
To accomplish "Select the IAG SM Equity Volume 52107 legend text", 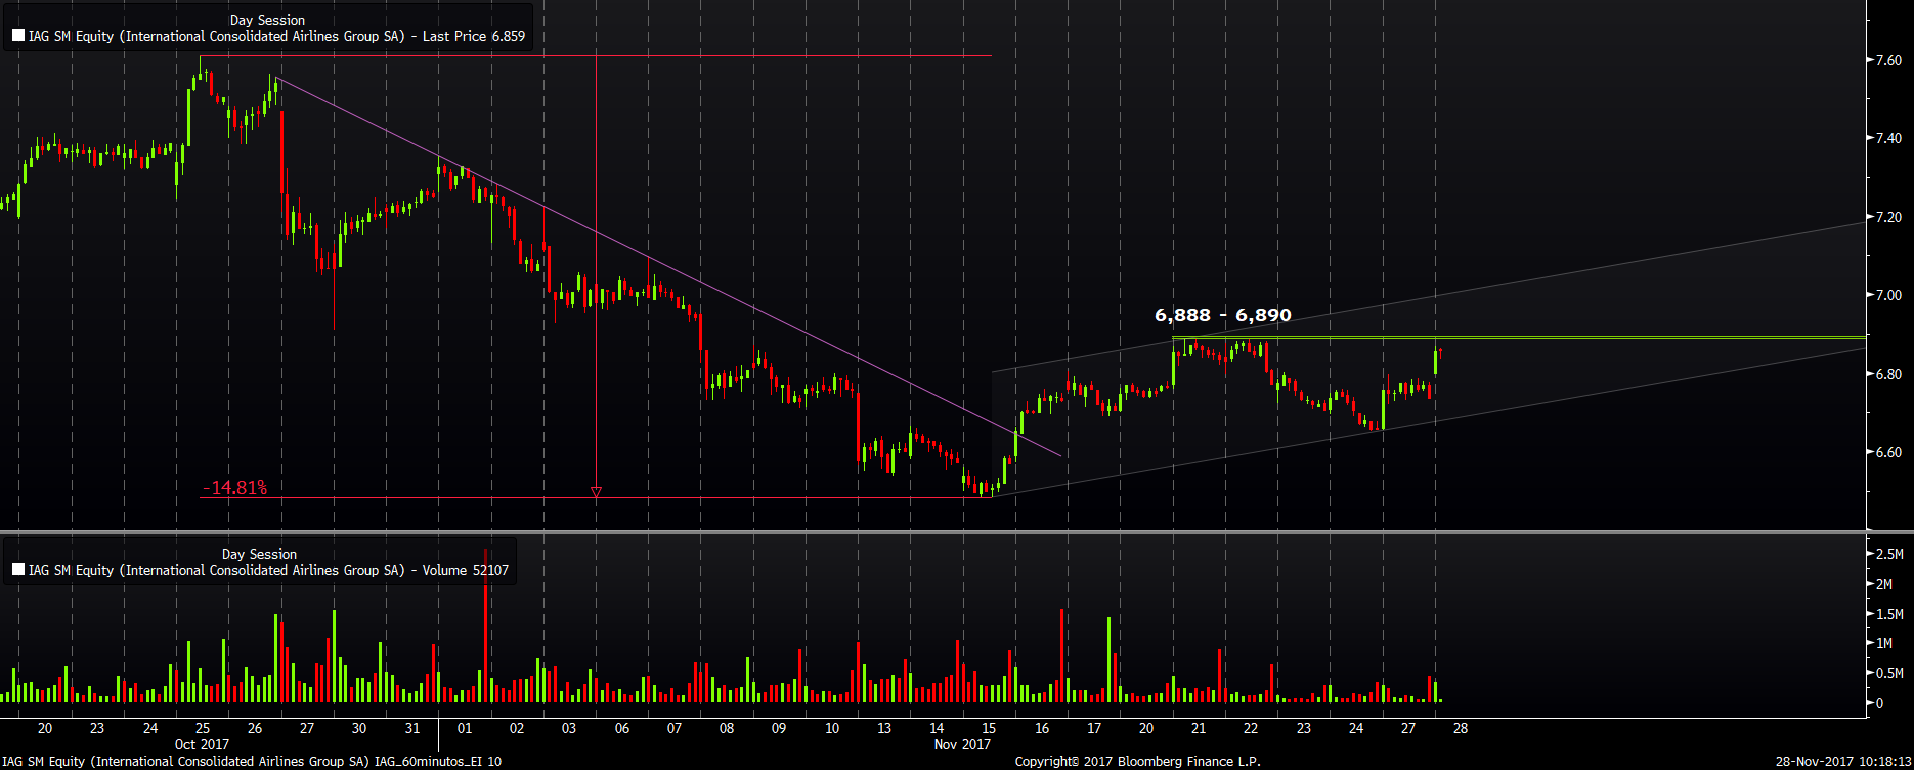I will (x=269, y=570).
